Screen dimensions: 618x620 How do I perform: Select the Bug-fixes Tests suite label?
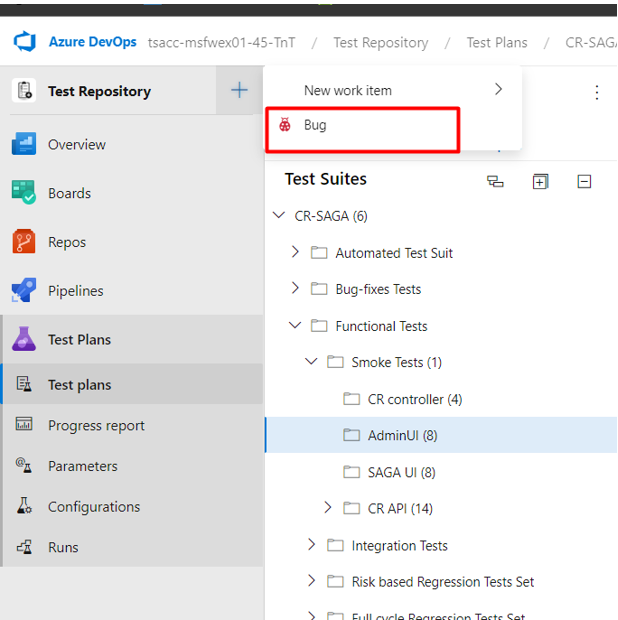coord(378,289)
